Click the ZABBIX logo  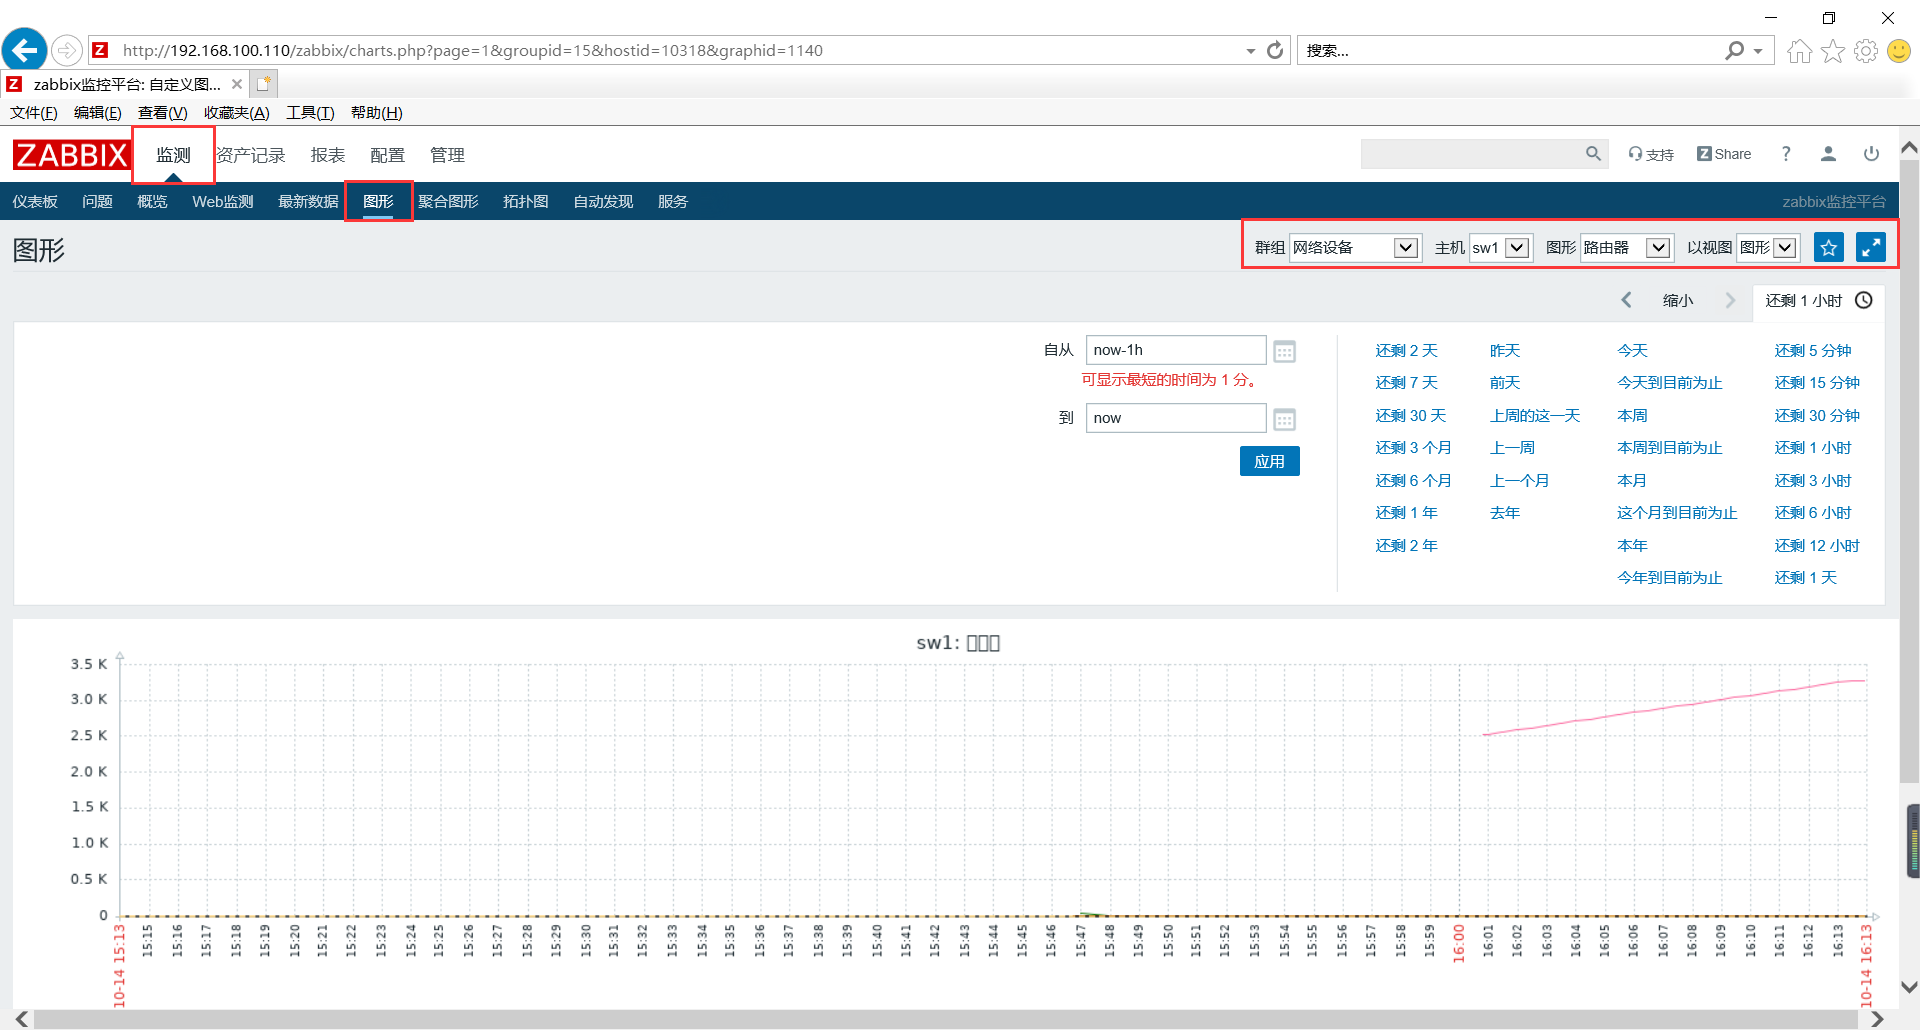71,155
